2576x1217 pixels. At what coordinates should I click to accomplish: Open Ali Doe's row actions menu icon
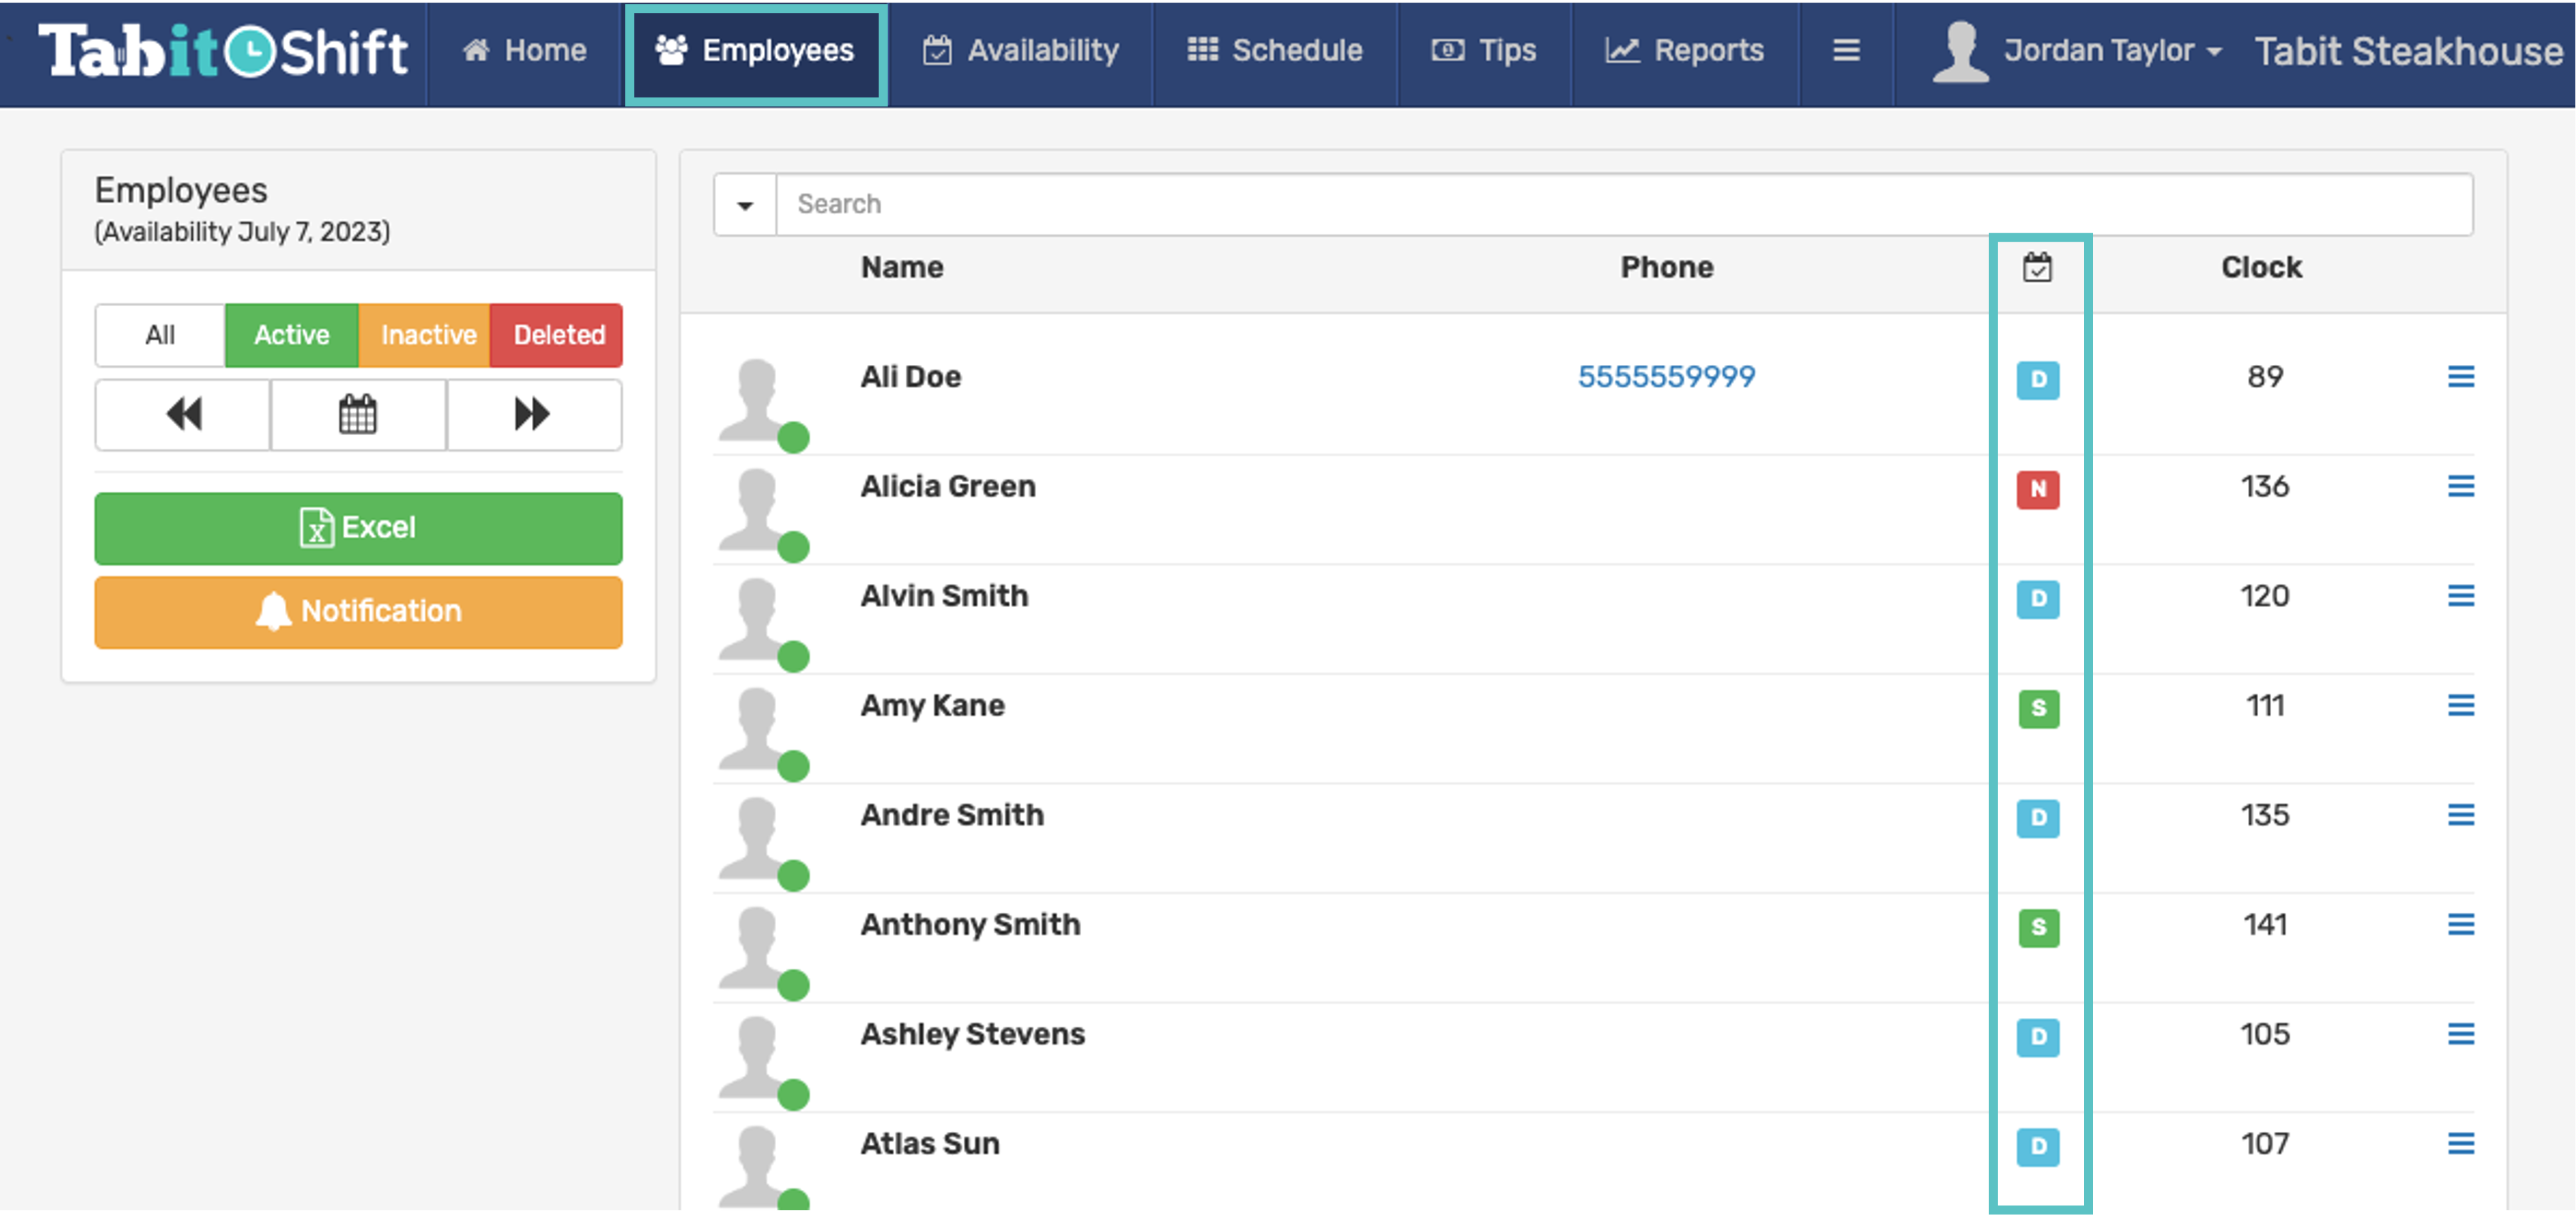[2460, 377]
